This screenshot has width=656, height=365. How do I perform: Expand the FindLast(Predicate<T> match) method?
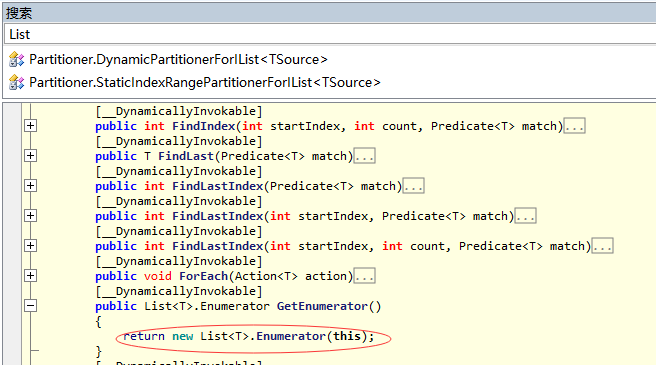tap(31, 156)
